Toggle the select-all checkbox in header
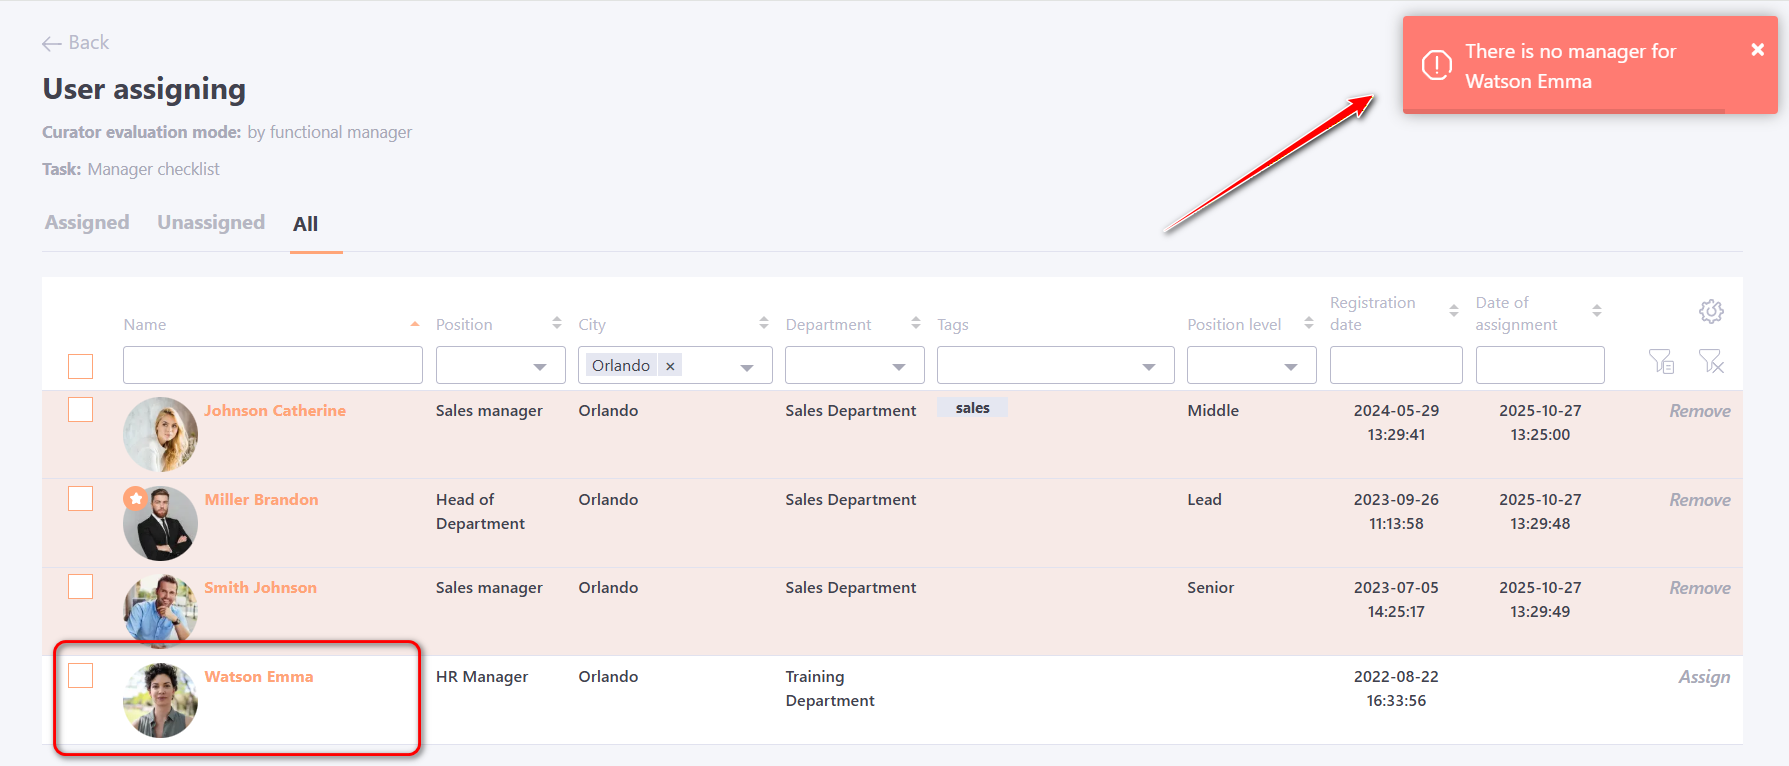1789x766 pixels. pos(81,366)
